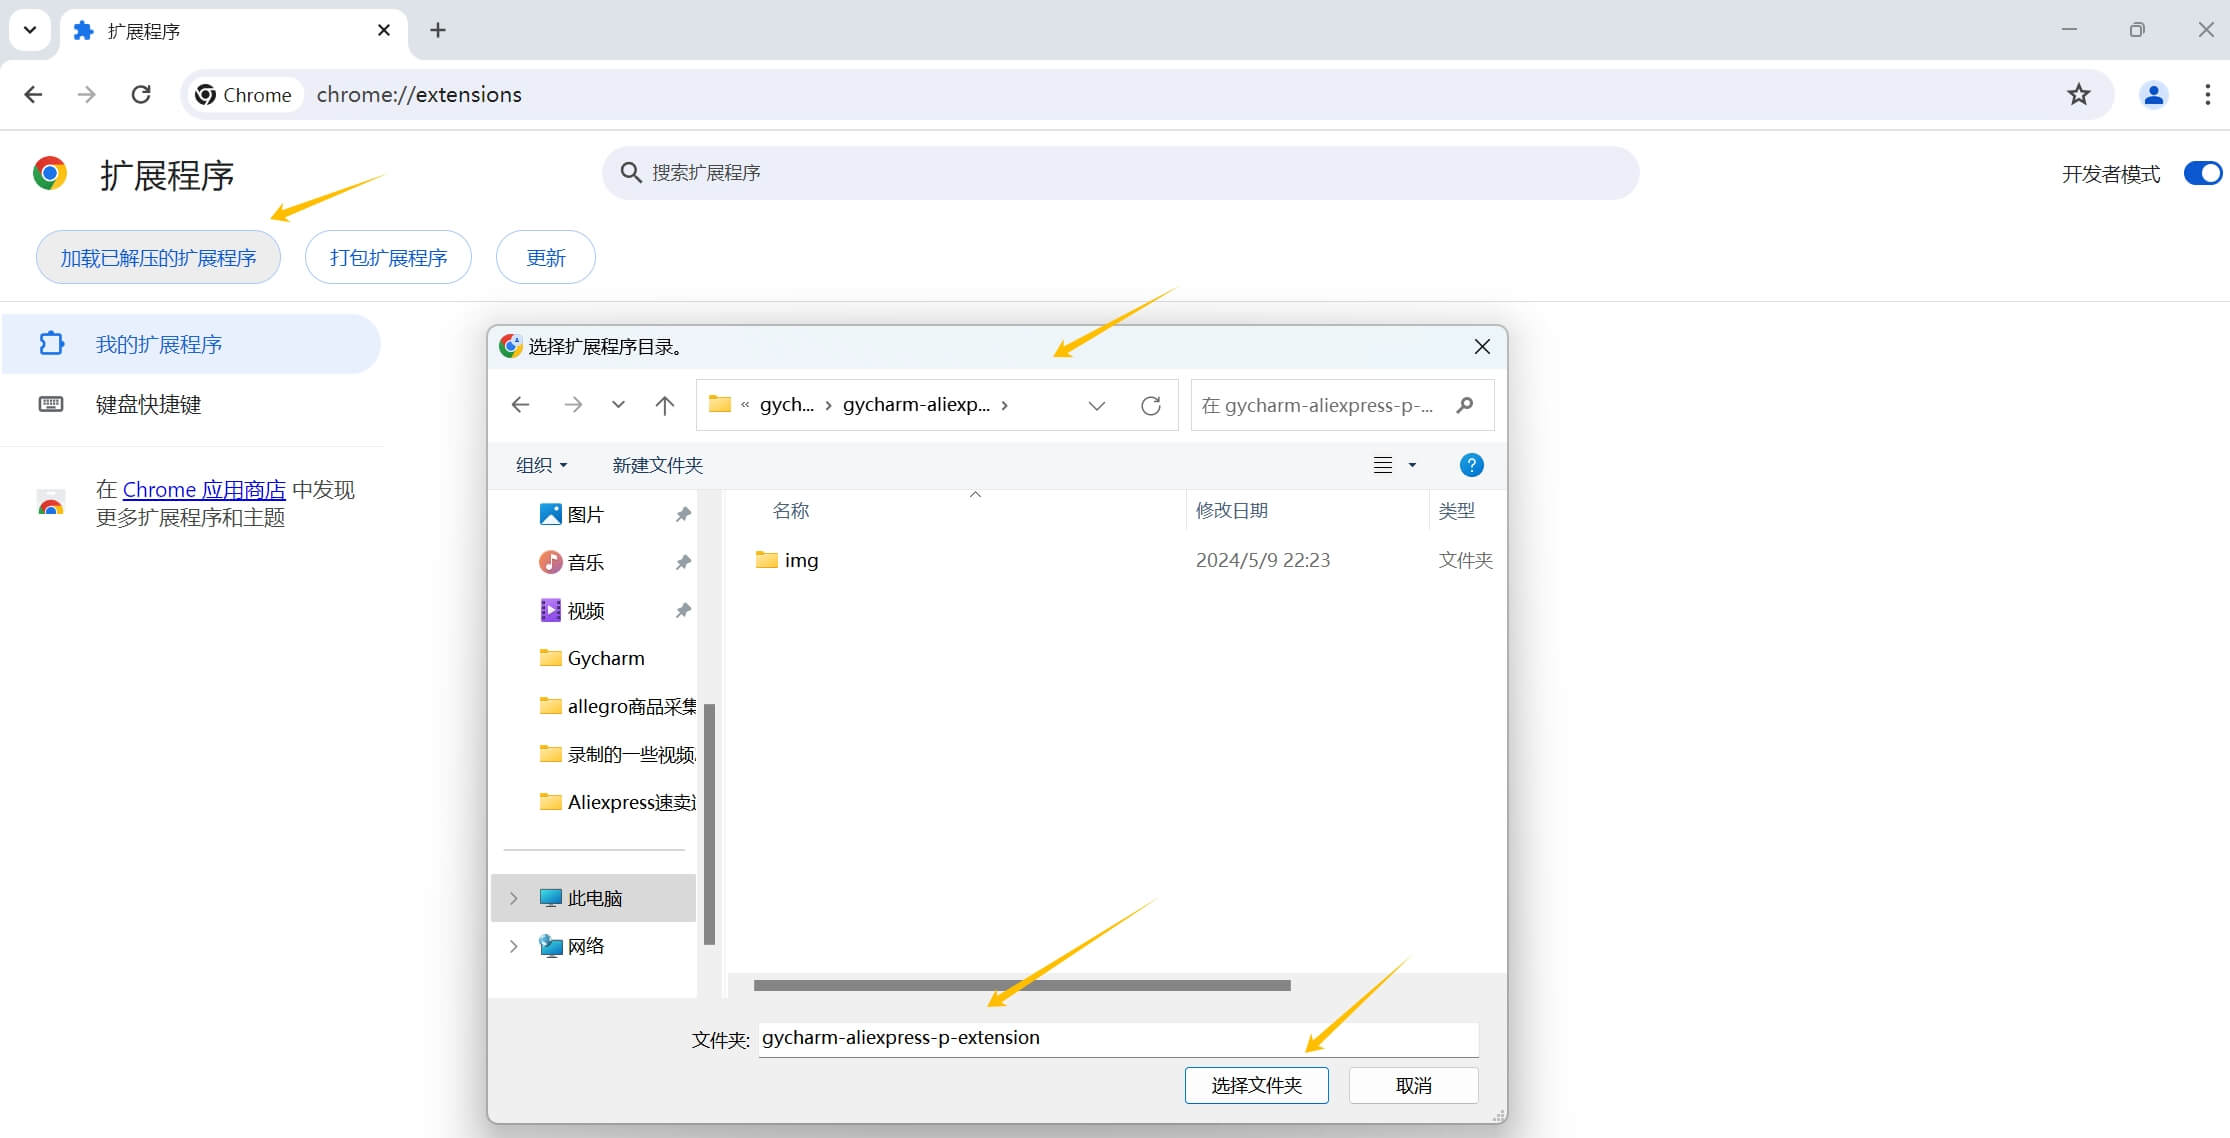Sort by the 名称 column header
This screenshot has height=1138, width=2230.
pyautogui.click(x=790, y=511)
